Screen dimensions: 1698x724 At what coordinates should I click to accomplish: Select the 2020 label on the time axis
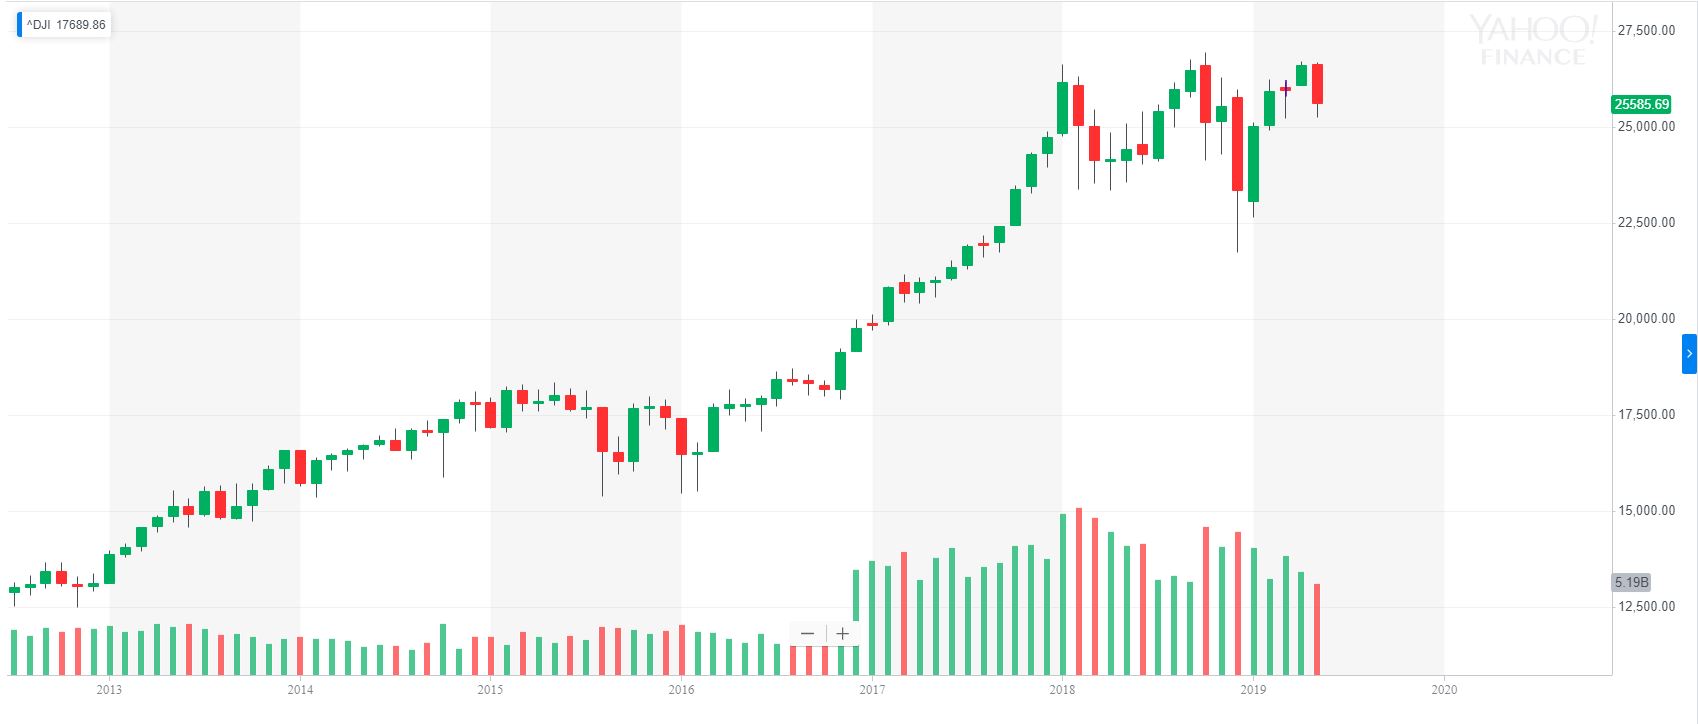[1444, 690]
